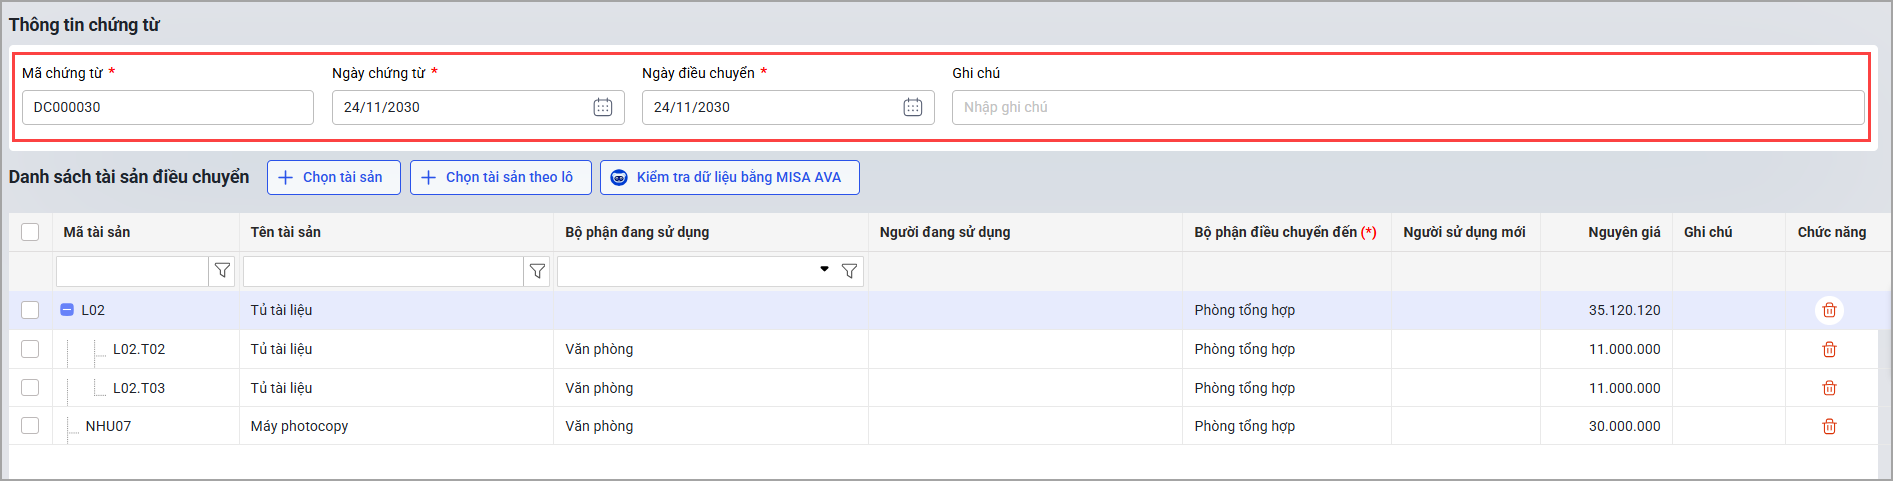Viewport: 1893px width, 481px height.
Task: Toggle the select-all checkbox in table header
Action: pos(30,232)
